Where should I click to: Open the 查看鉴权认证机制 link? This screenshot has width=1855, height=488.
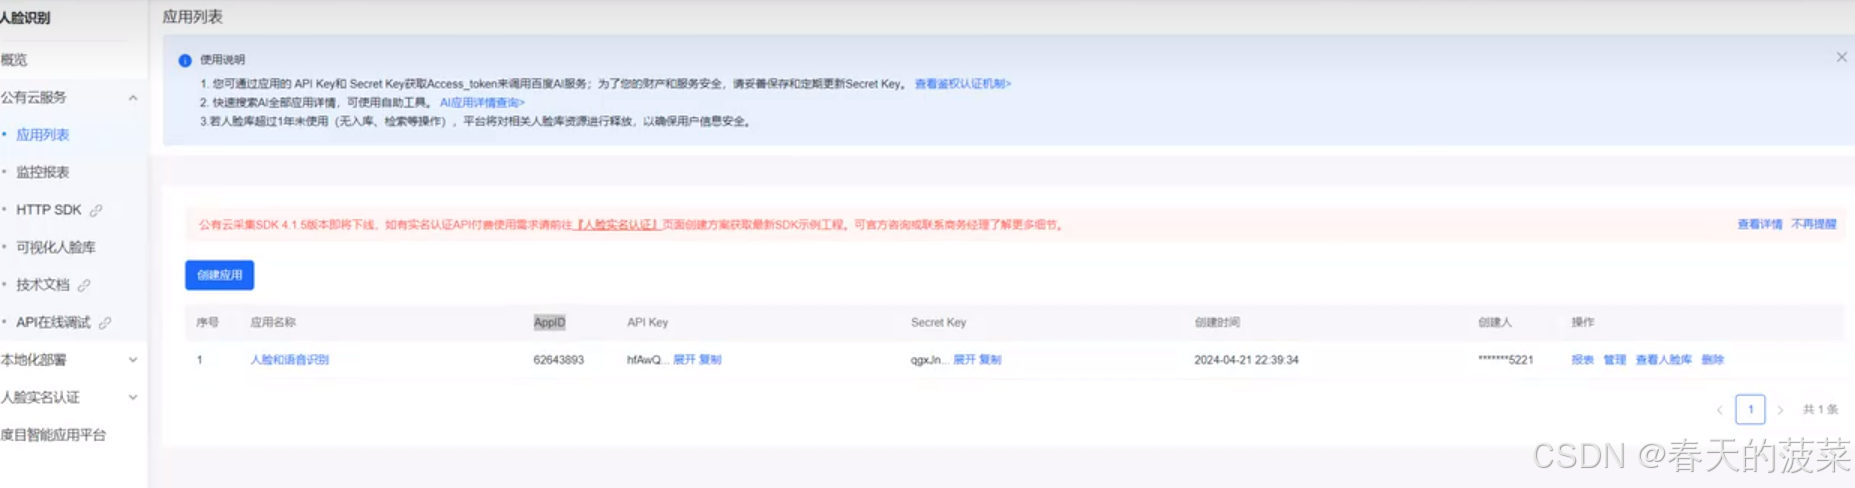coord(963,84)
